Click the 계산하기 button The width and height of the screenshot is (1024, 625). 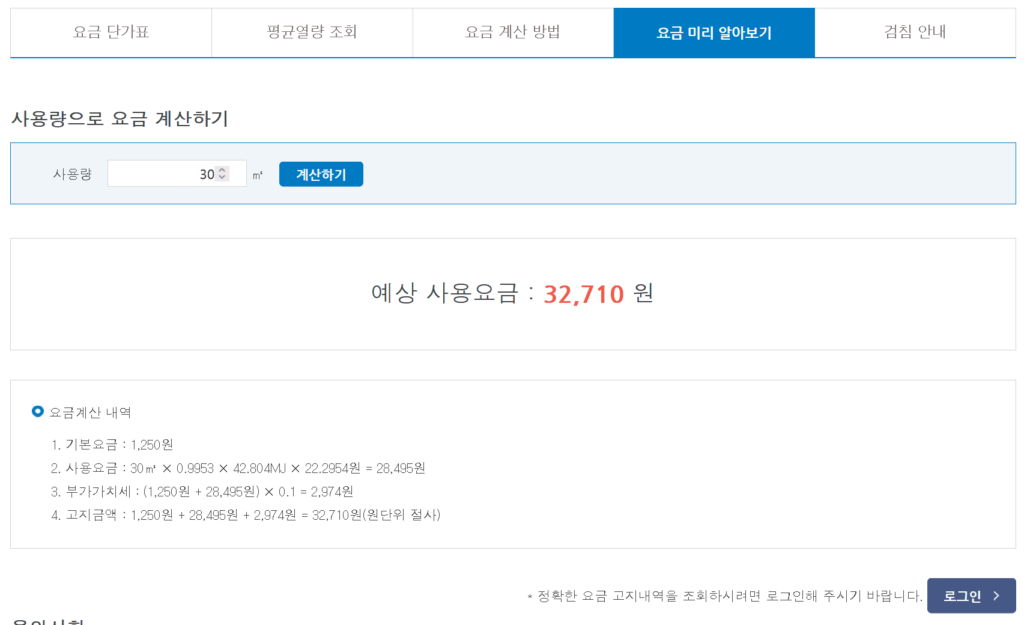pyautogui.click(x=321, y=174)
